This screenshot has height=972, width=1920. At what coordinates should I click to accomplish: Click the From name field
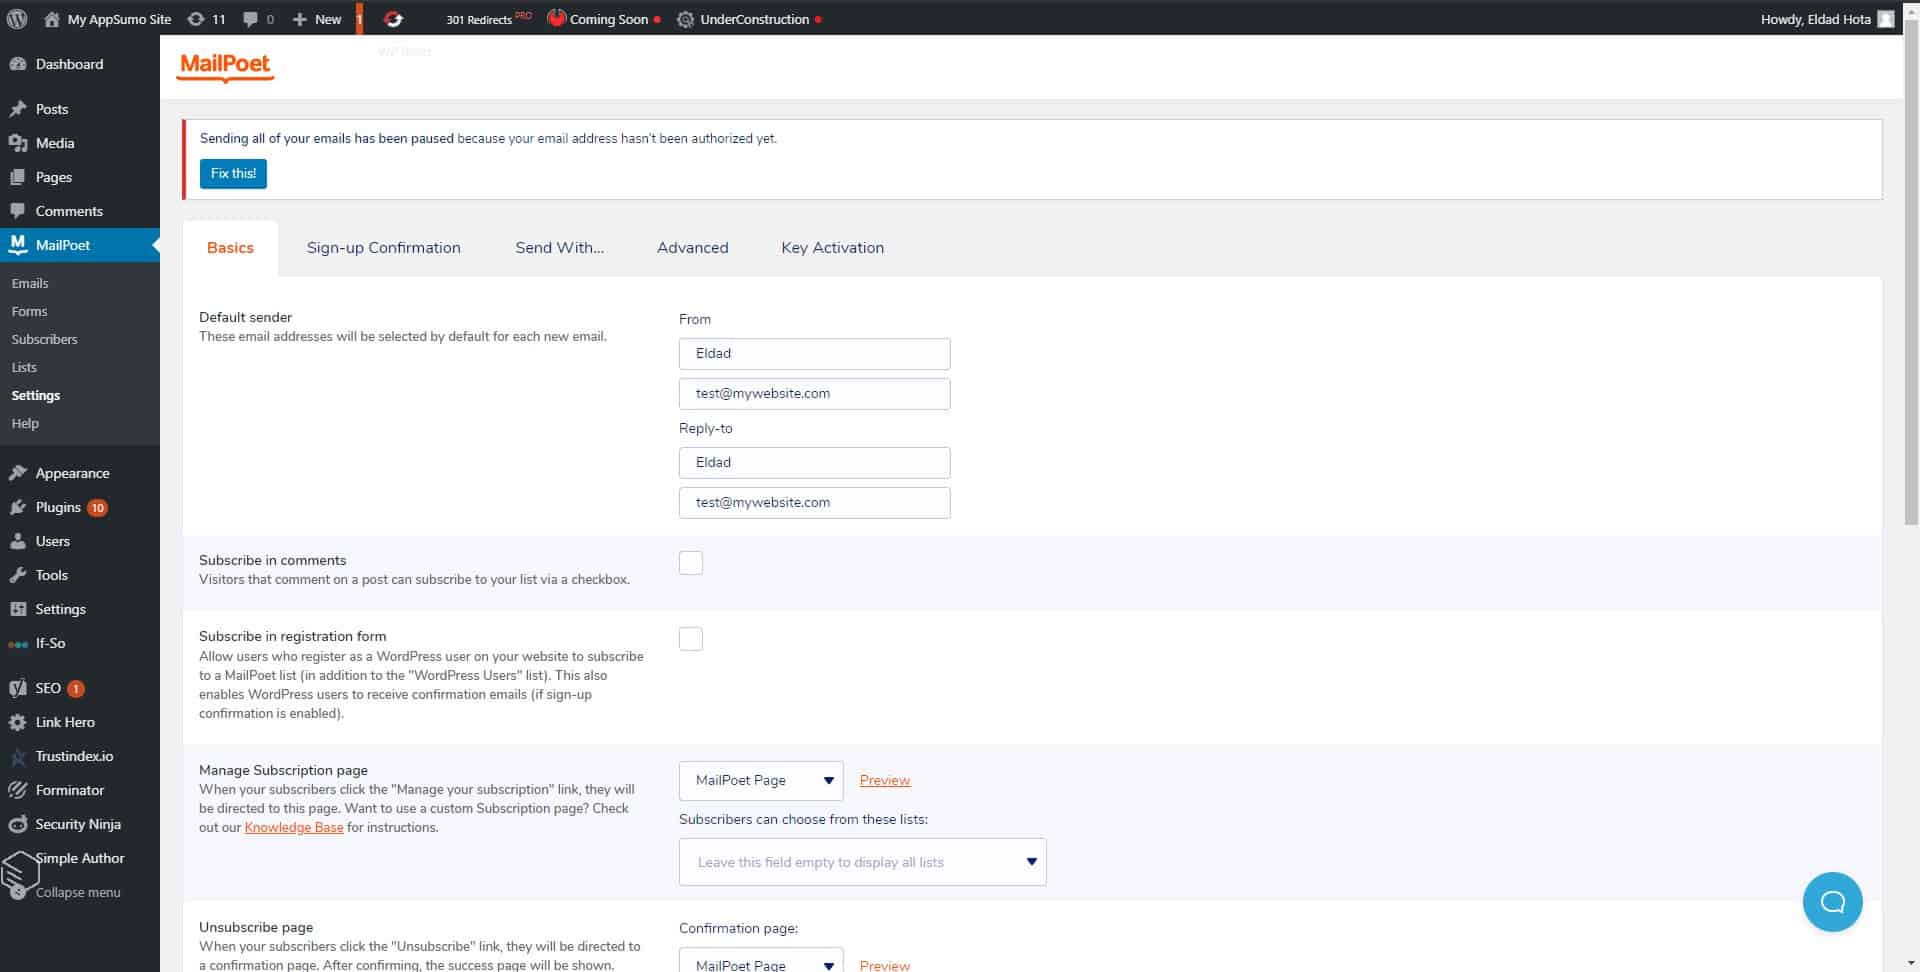pyautogui.click(x=814, y=354)
